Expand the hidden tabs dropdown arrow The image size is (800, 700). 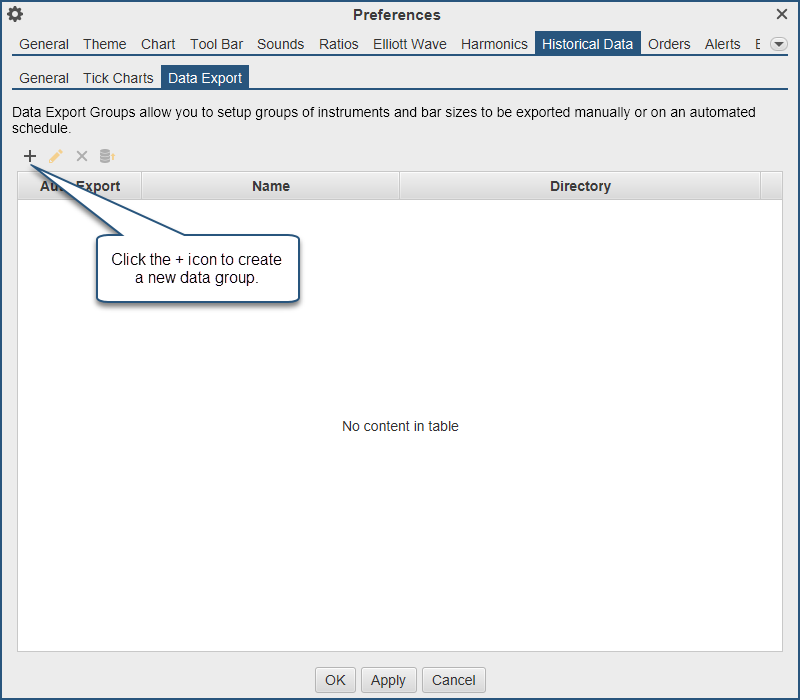pos(778,44)
